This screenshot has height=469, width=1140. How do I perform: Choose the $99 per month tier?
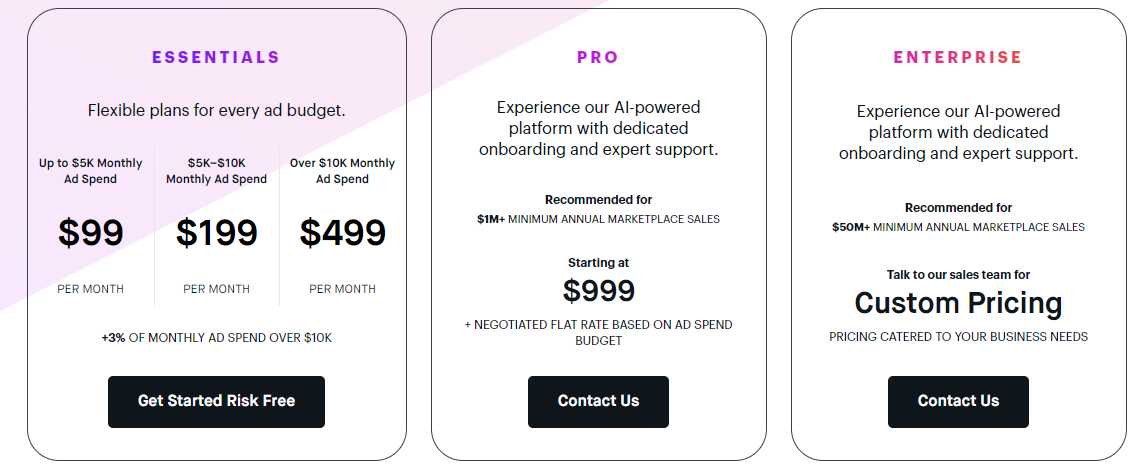(91, 233)
